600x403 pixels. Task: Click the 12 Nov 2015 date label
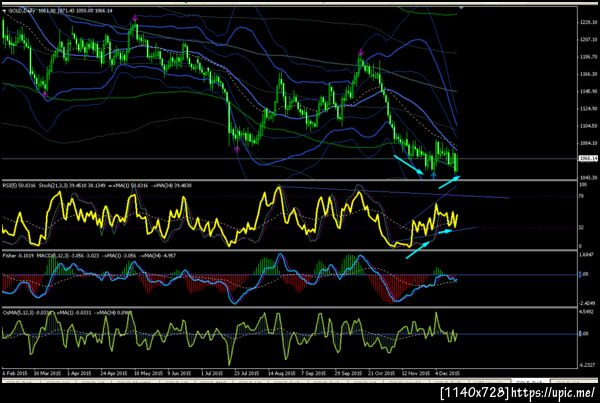coord(416,373)
